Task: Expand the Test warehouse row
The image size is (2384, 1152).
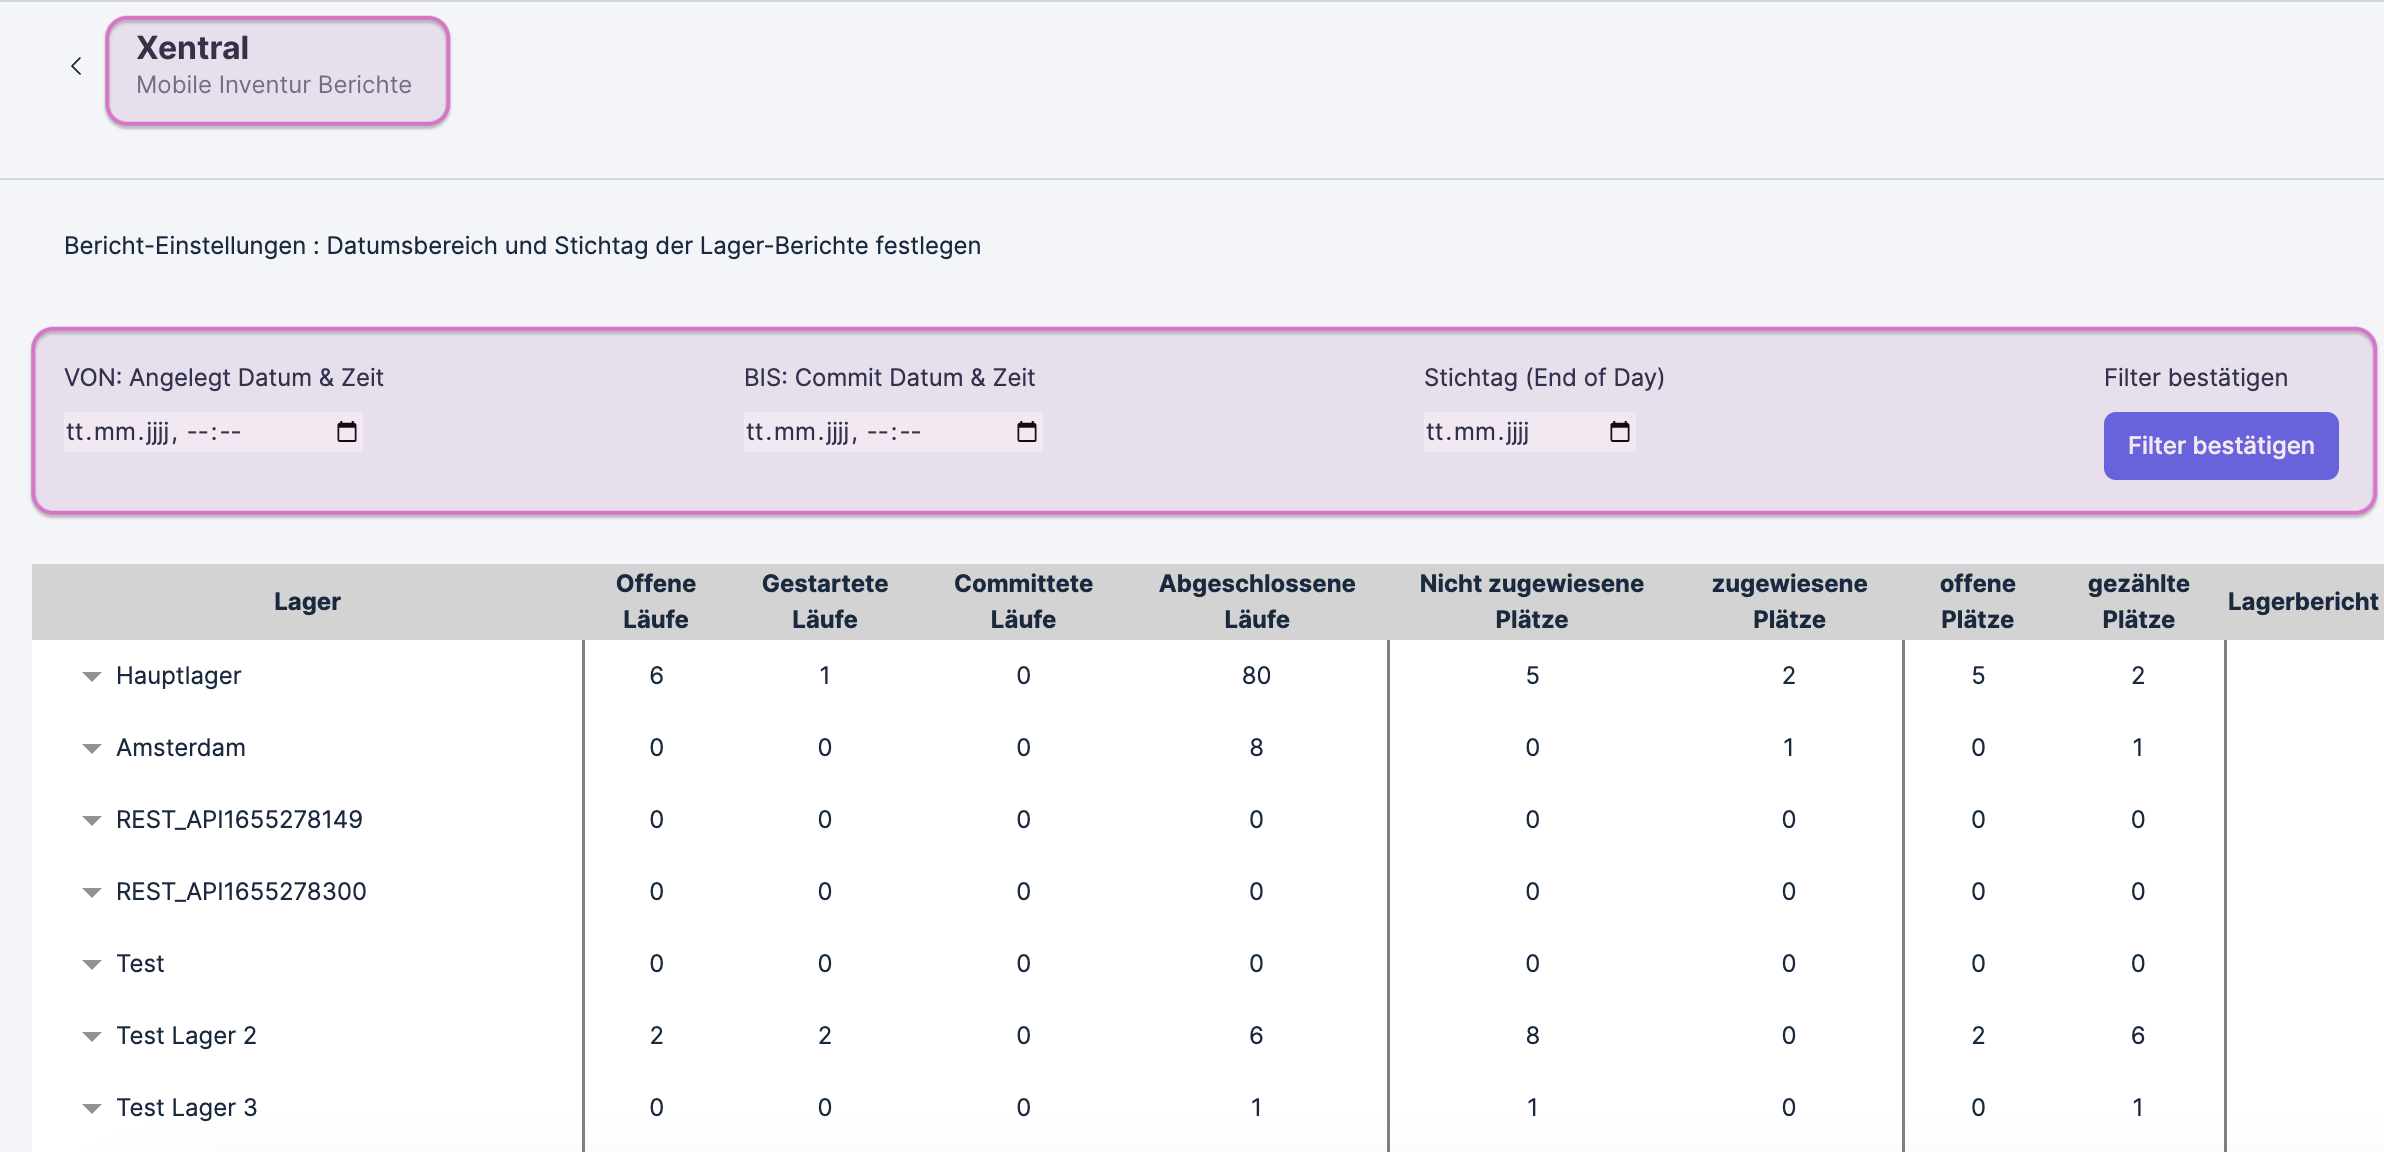Action: 92,965
